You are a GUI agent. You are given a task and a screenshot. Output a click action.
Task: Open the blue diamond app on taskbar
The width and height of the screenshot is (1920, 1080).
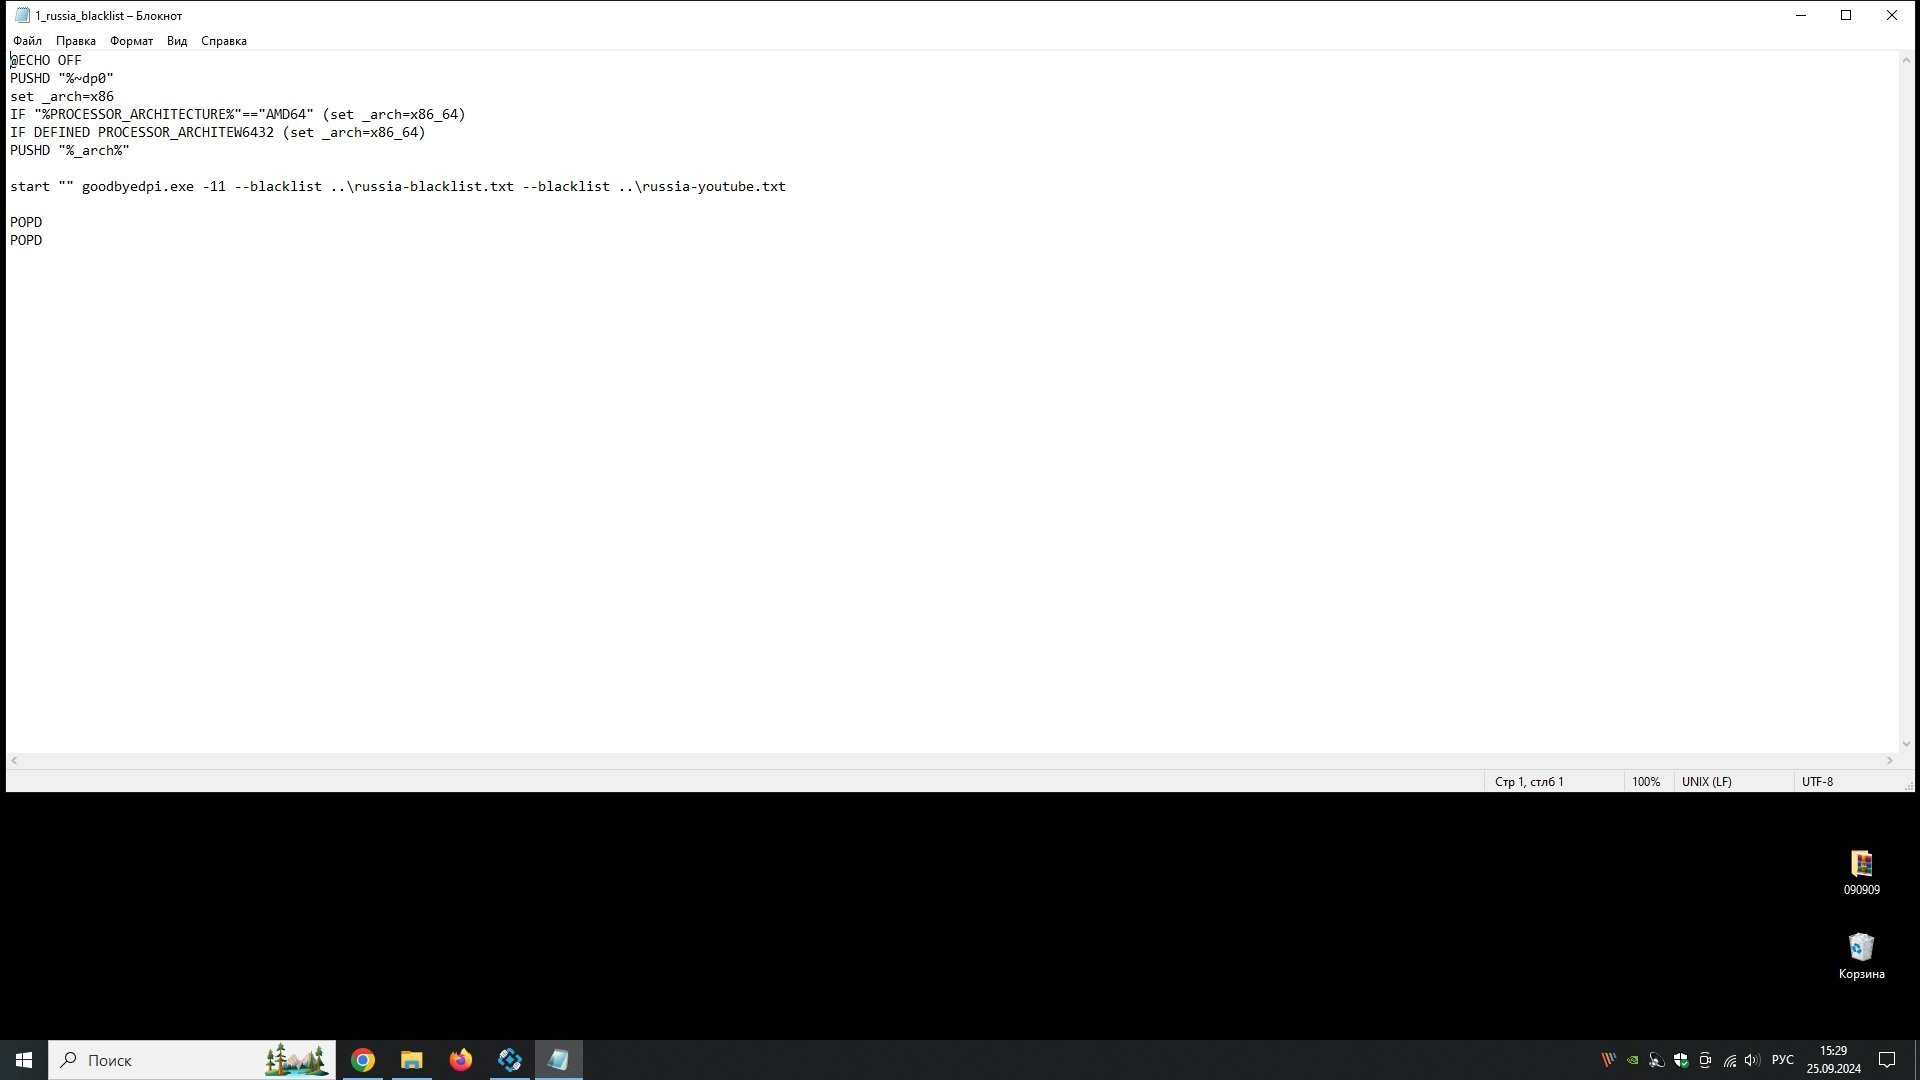pyautogui.click(x=510, y=1060)
